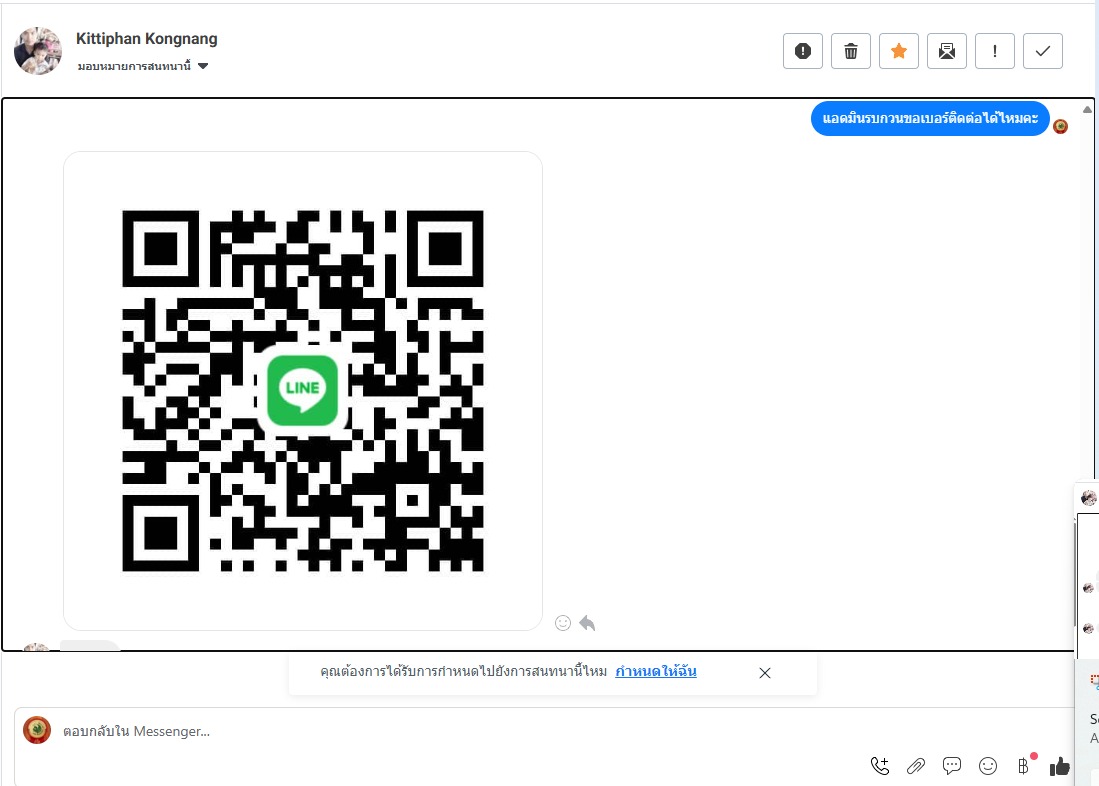Open Kittiphan Kongnang's profile picture
The width and height of the screenshot is (1099, 786).
38,50
